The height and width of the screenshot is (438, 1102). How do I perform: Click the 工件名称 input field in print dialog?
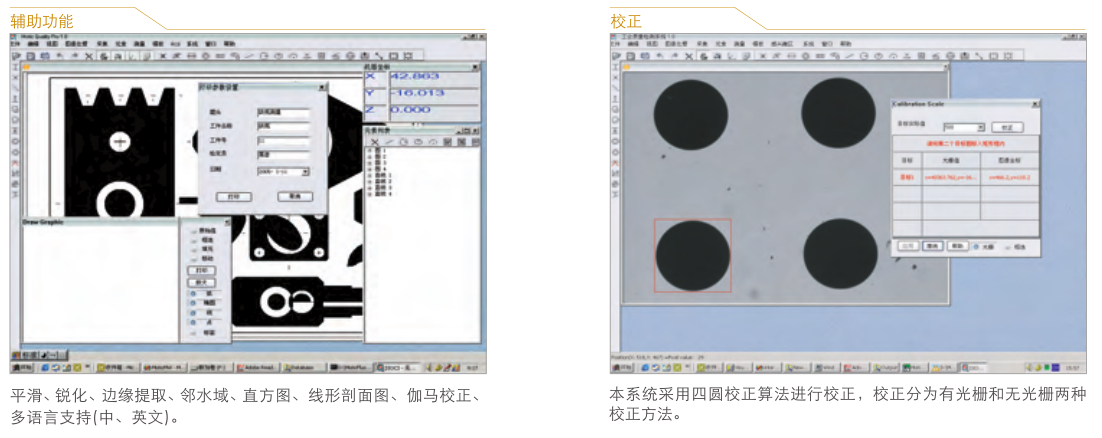tap(283, 127)
